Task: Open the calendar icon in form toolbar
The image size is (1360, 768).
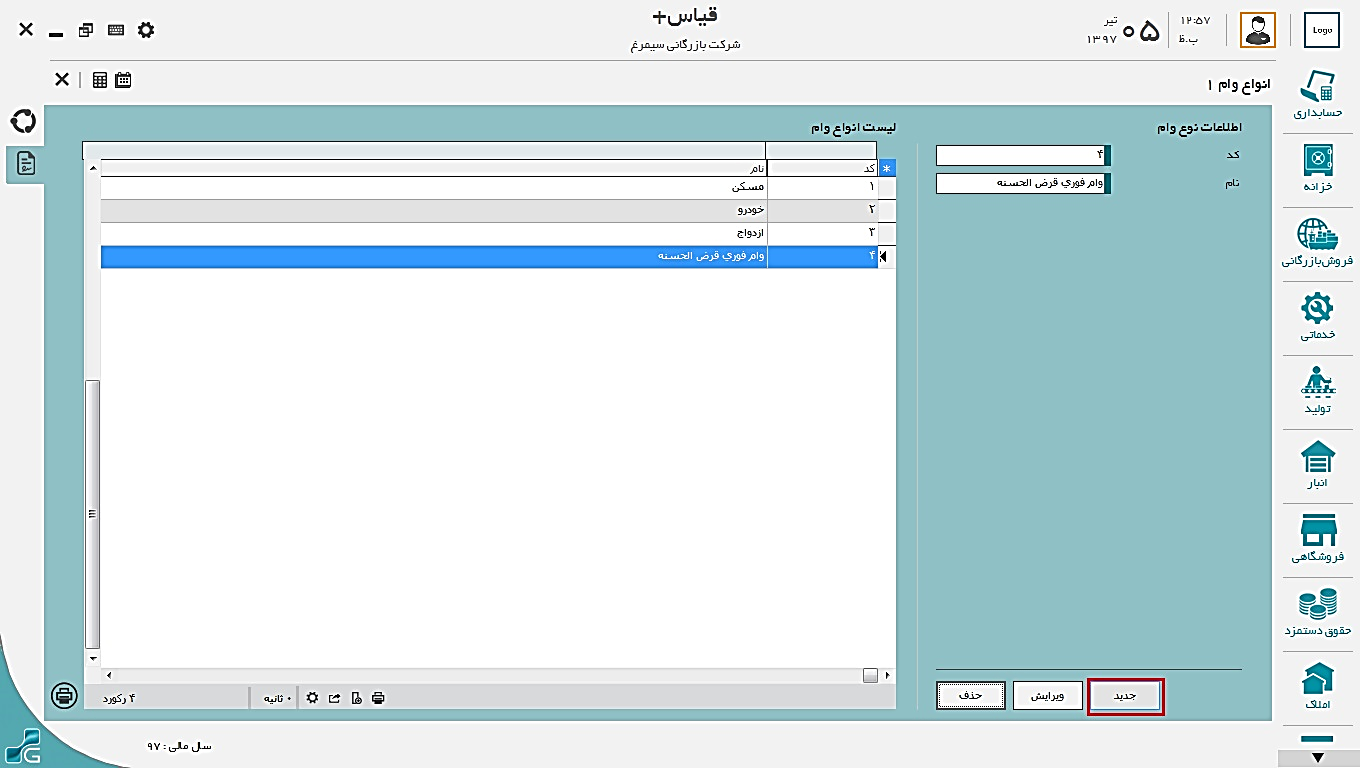Action: pyautogui.click(x=123, y=80)
